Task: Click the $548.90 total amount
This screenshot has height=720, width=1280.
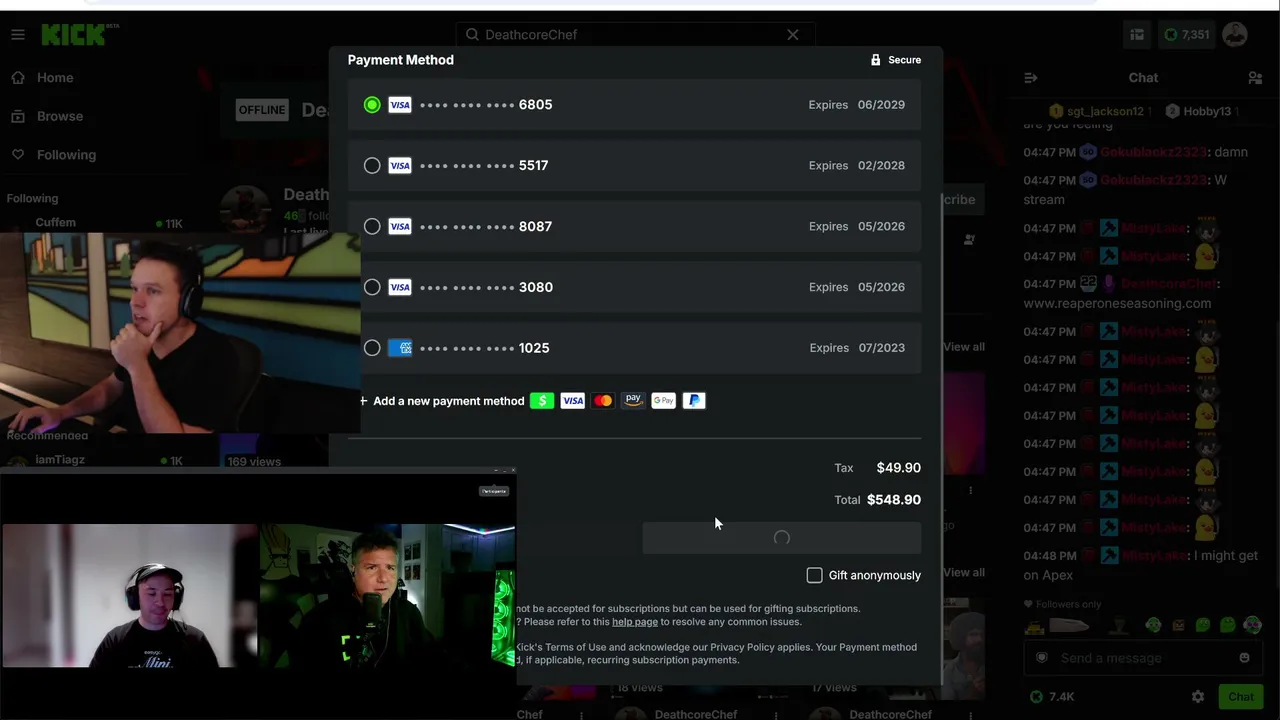Action: pyautogui.click(x=894, y=500)
